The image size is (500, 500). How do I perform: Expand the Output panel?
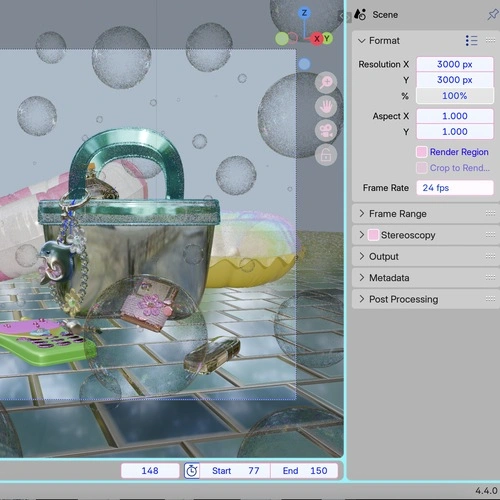[362, 256]
